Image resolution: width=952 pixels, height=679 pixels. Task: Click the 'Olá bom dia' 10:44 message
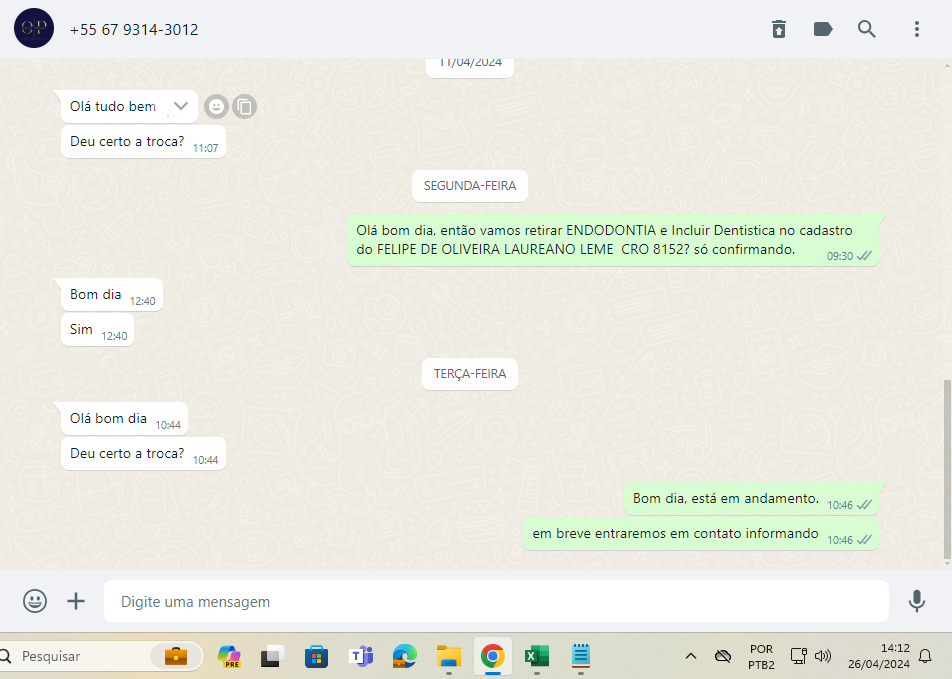coord(124,419)
